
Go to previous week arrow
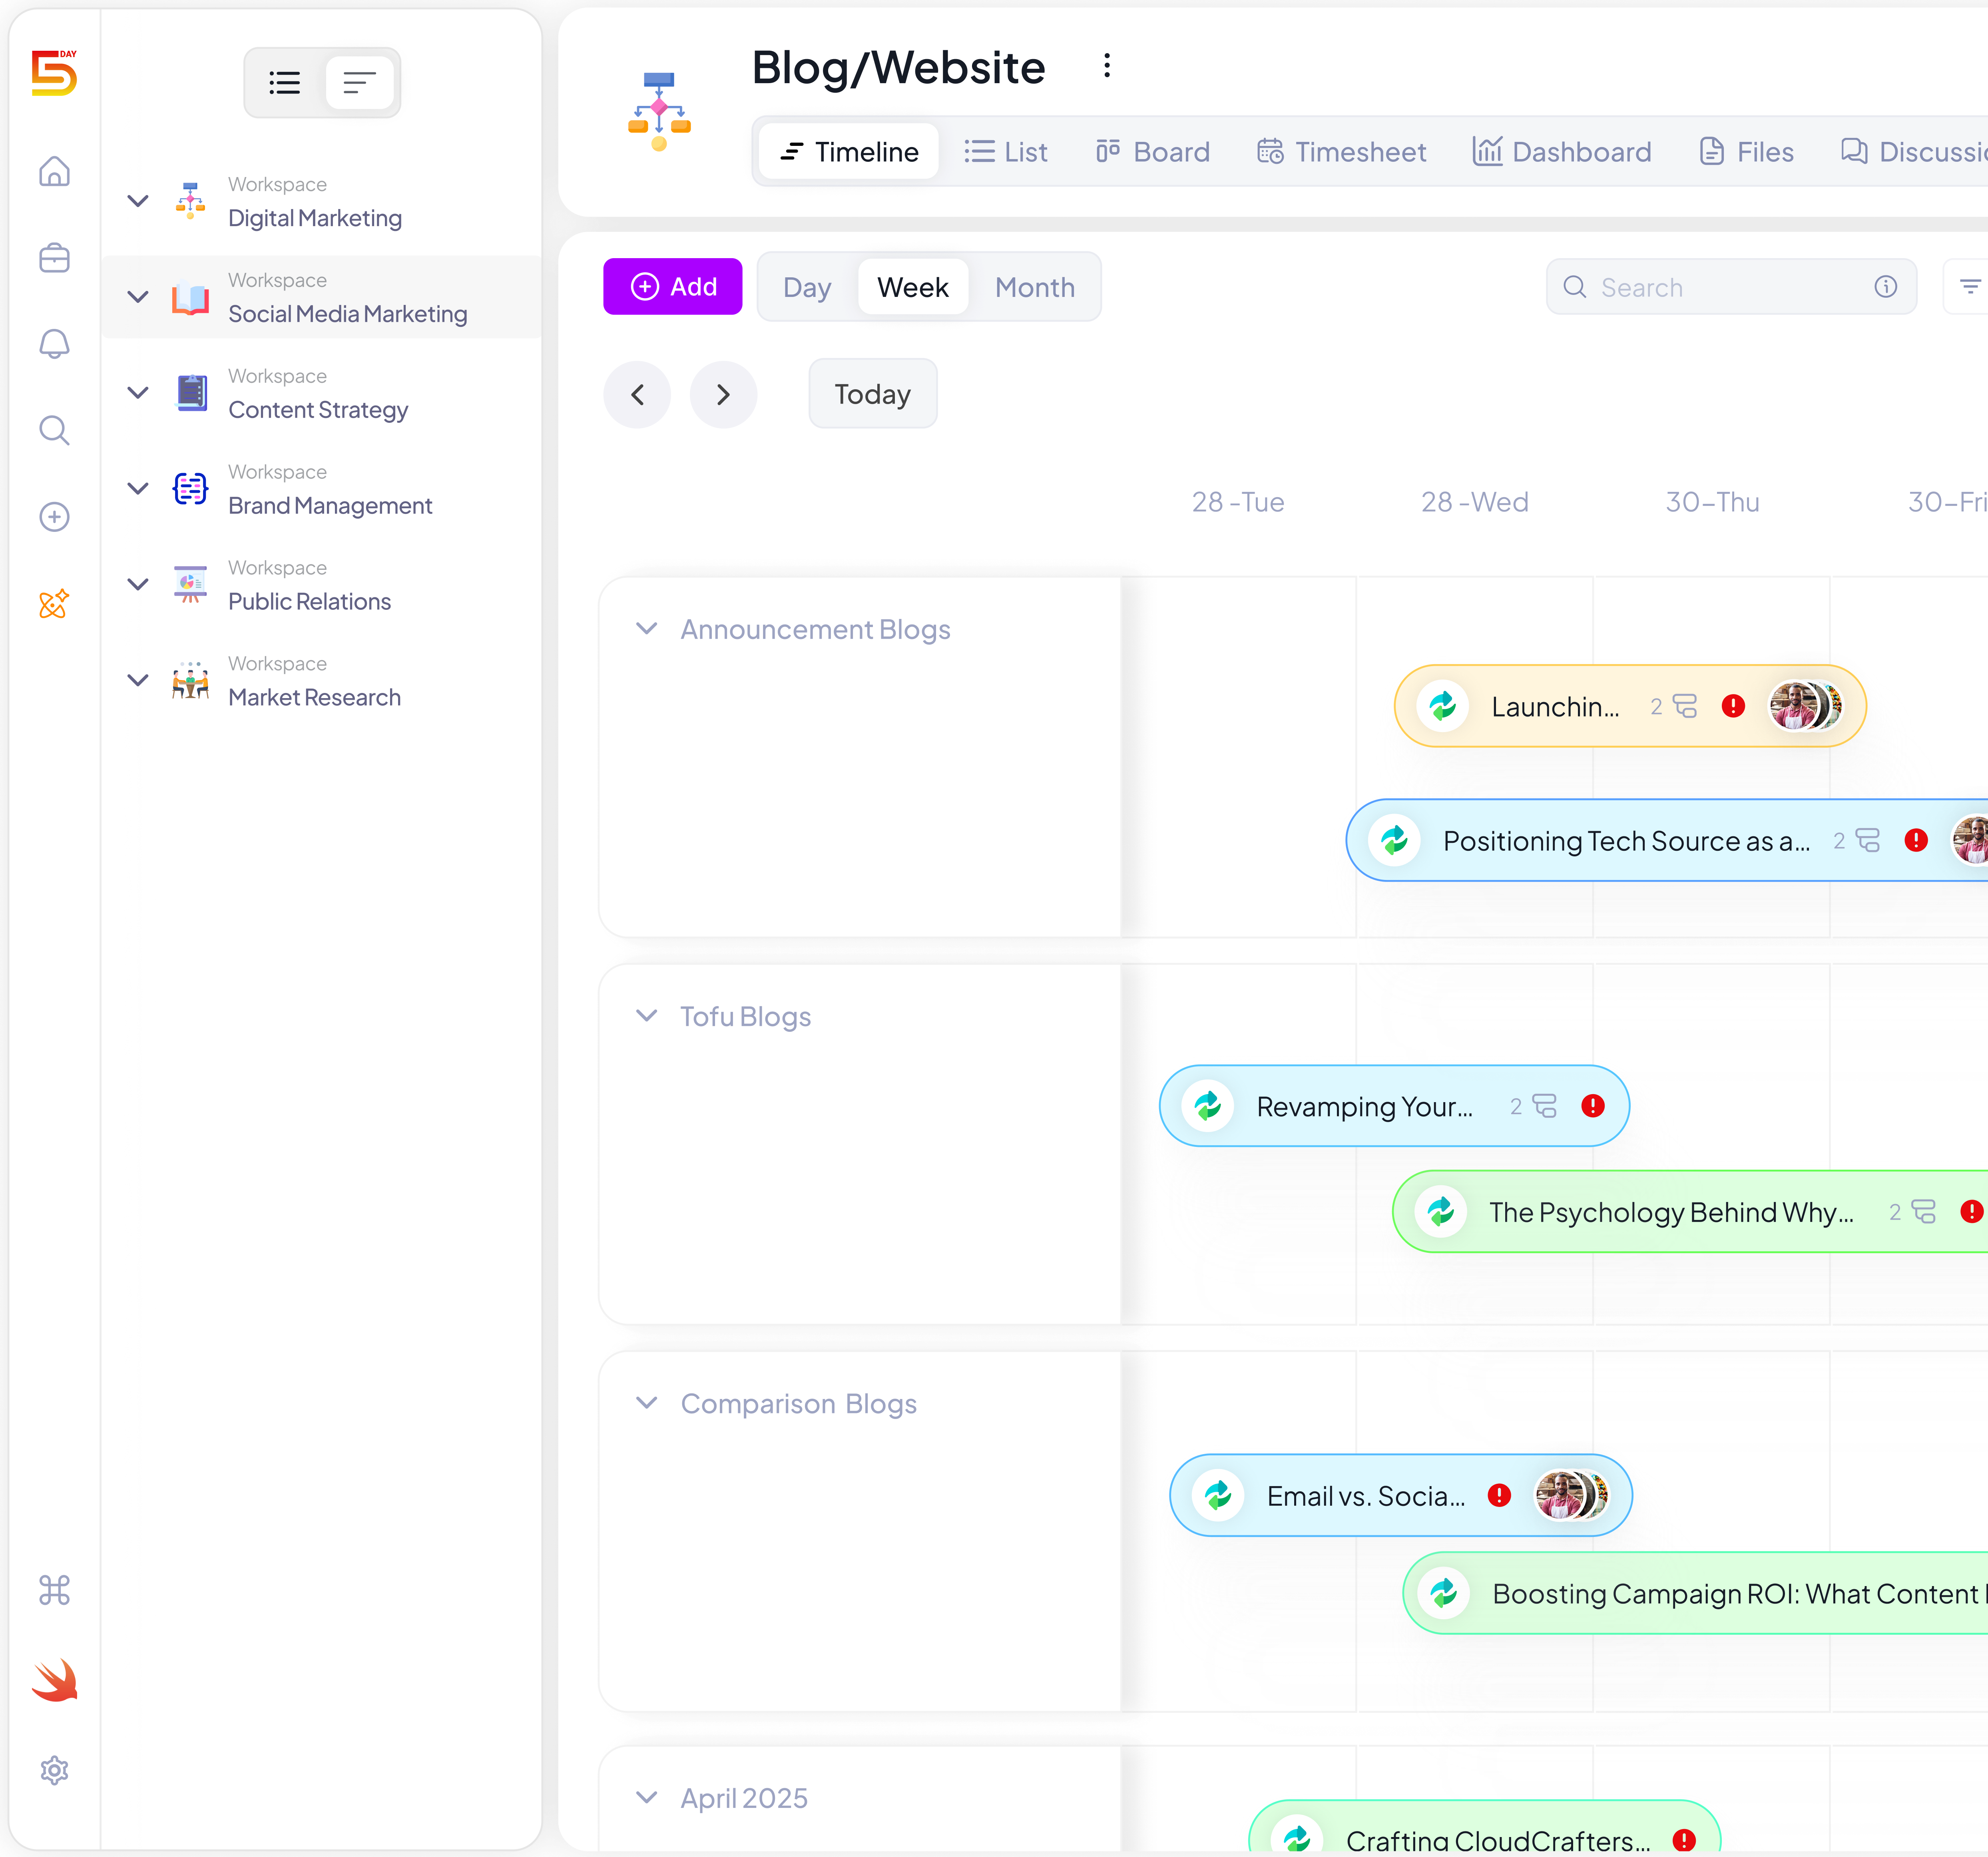(637, 395)
